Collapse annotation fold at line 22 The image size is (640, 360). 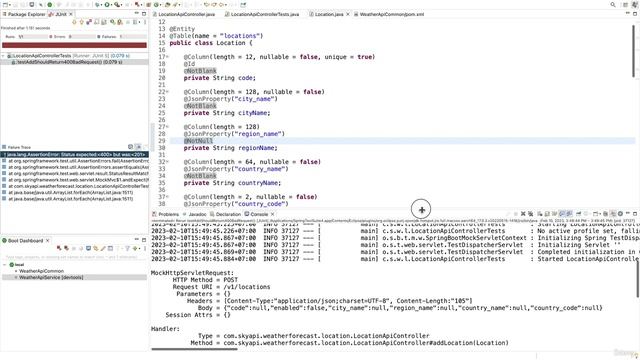tap(167, 92)
